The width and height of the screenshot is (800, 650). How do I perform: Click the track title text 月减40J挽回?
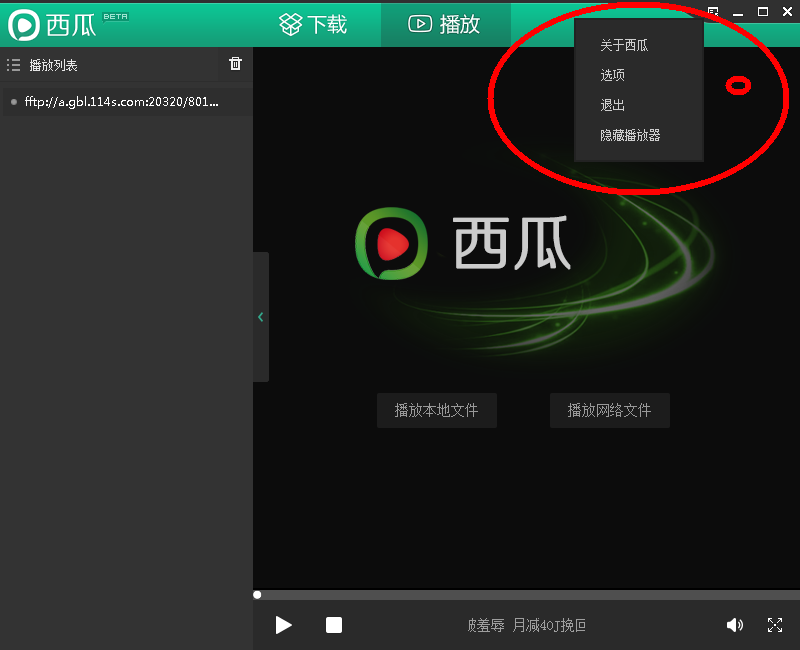click(549, 625)
